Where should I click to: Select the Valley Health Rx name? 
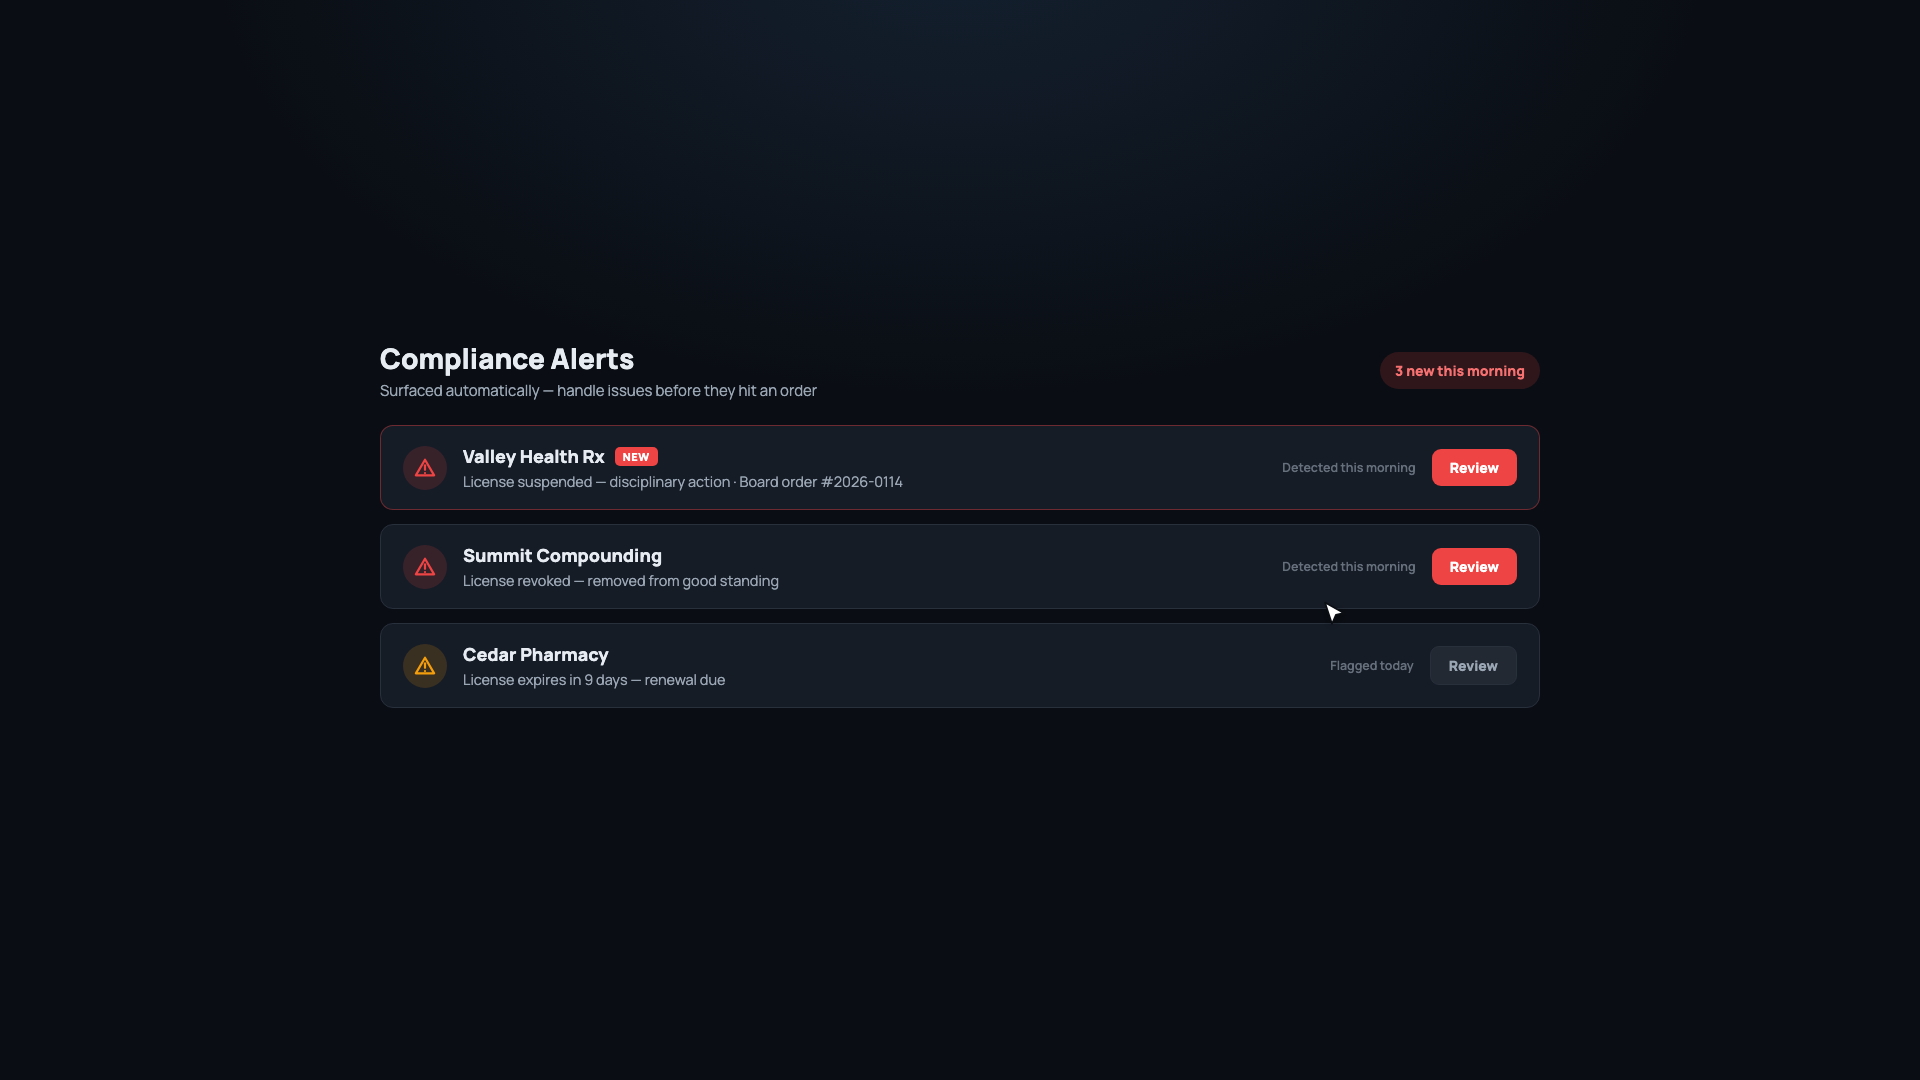(533, 457)
